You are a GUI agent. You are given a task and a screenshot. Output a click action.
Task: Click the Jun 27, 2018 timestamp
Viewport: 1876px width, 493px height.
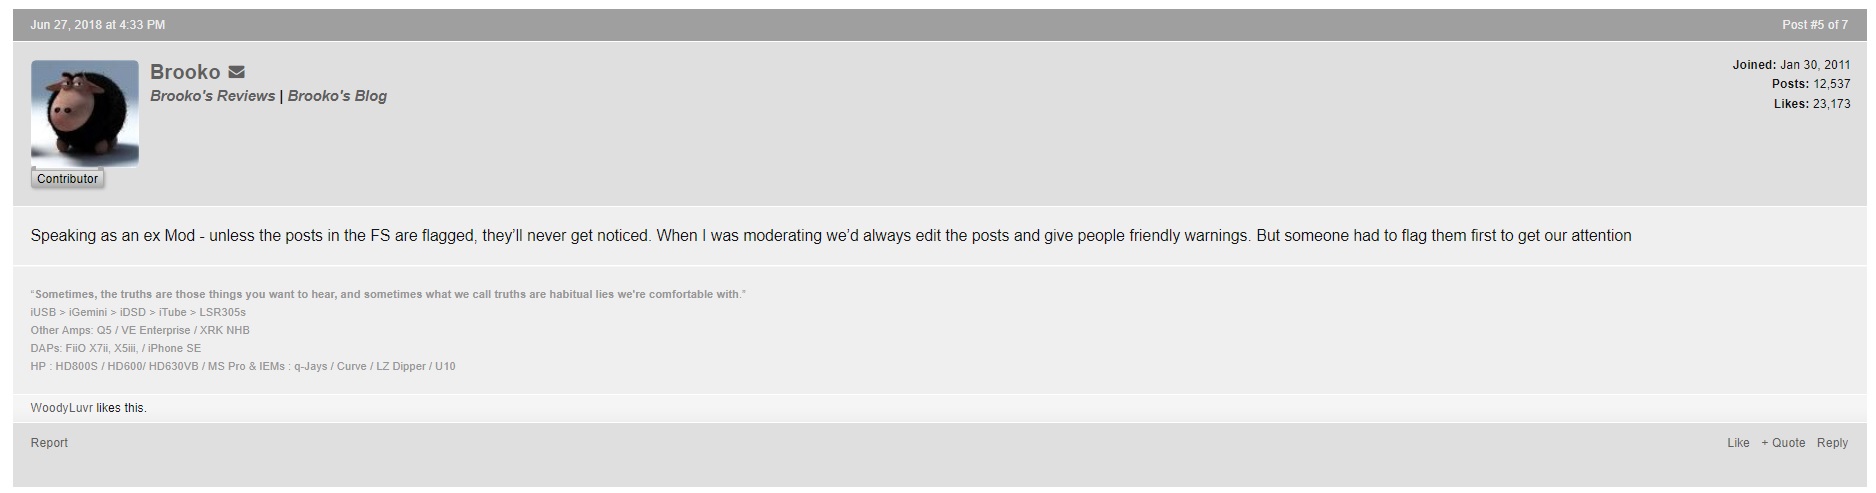tap(98, 25)
